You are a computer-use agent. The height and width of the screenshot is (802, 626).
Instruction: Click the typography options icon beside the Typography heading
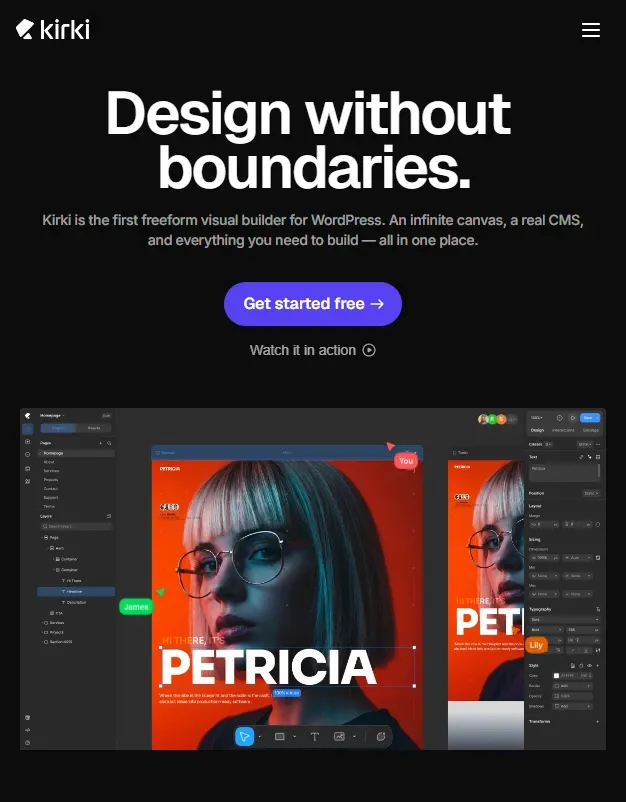pos(598,609)
